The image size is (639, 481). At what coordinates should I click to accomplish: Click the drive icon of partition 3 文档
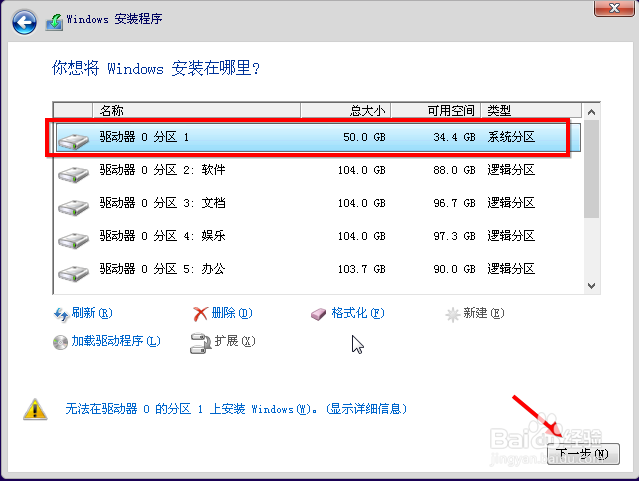tap(73, 207)
